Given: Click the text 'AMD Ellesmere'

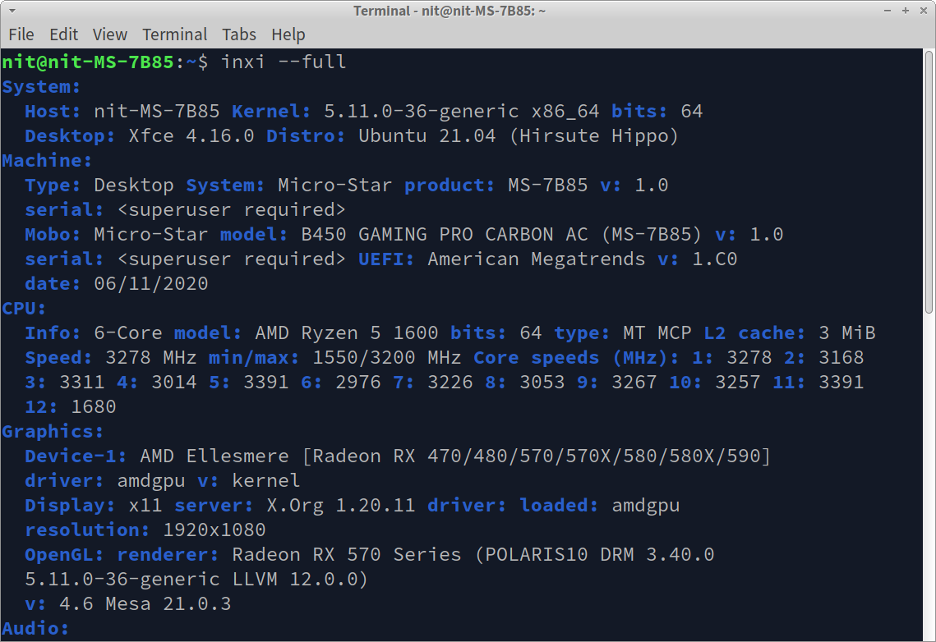Looking at the screenshot, I should 215,456.
